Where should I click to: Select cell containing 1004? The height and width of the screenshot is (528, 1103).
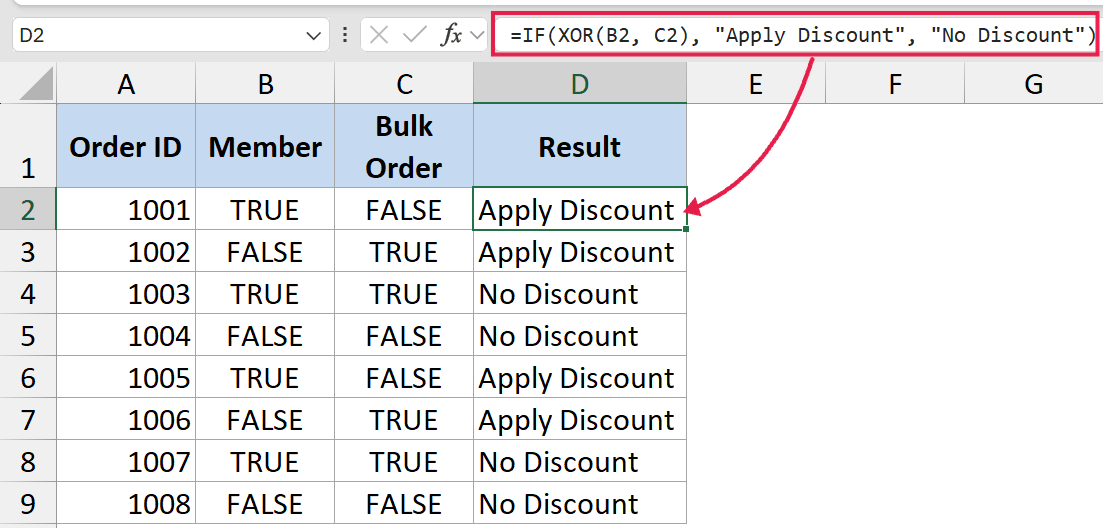tap(126, 335)
